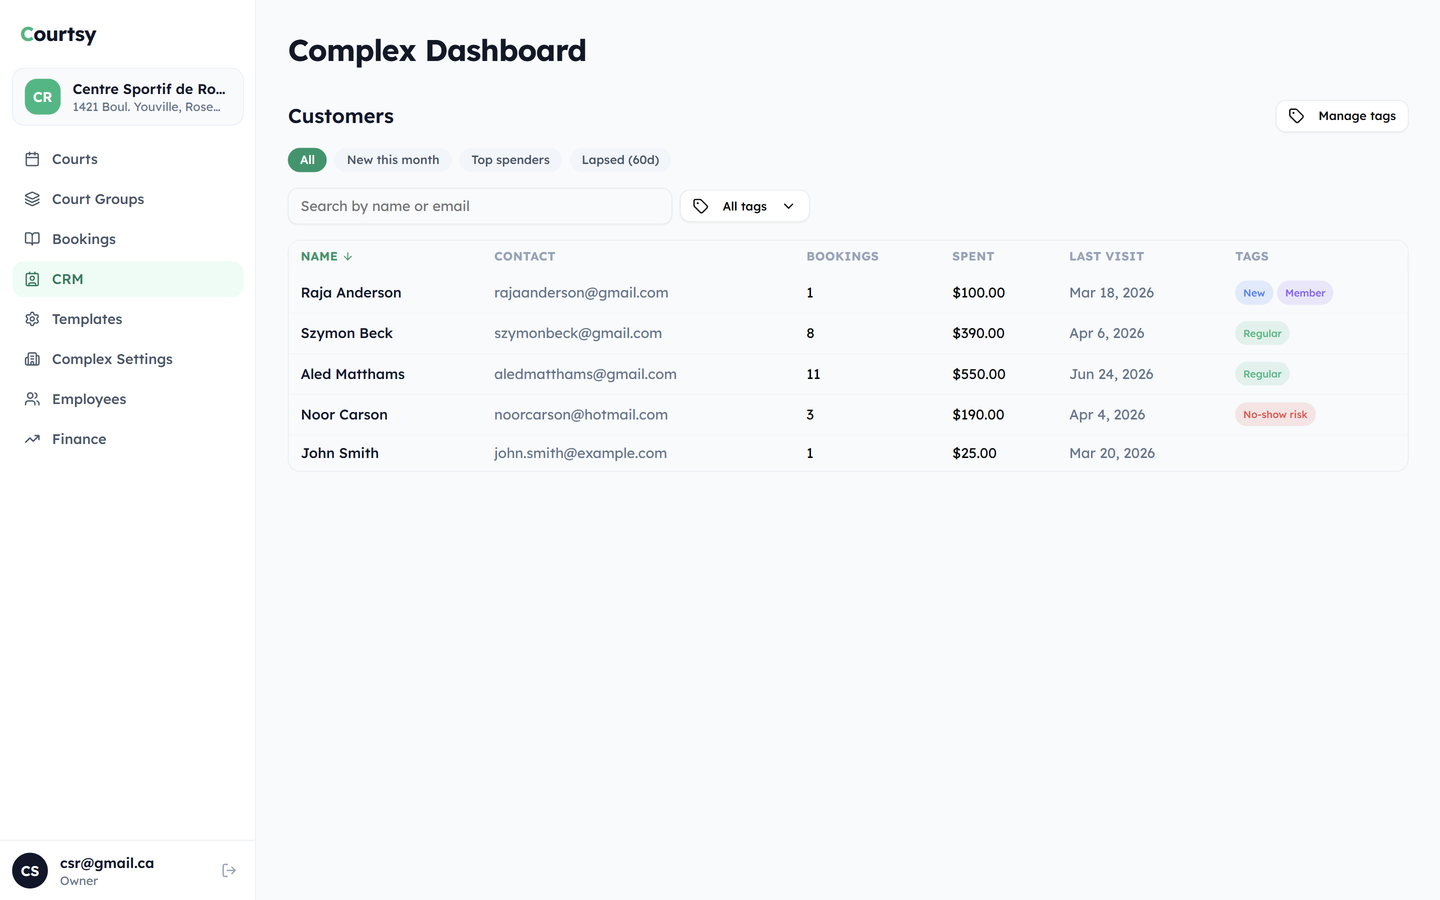Click the Complex Settings building icon

[32, 359]
